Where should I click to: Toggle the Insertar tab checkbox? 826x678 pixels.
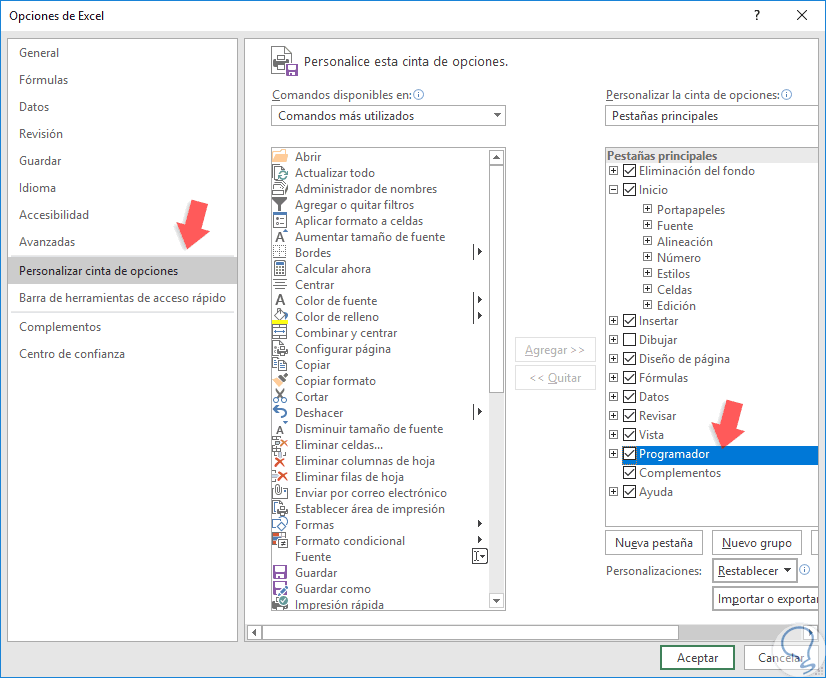629,321
